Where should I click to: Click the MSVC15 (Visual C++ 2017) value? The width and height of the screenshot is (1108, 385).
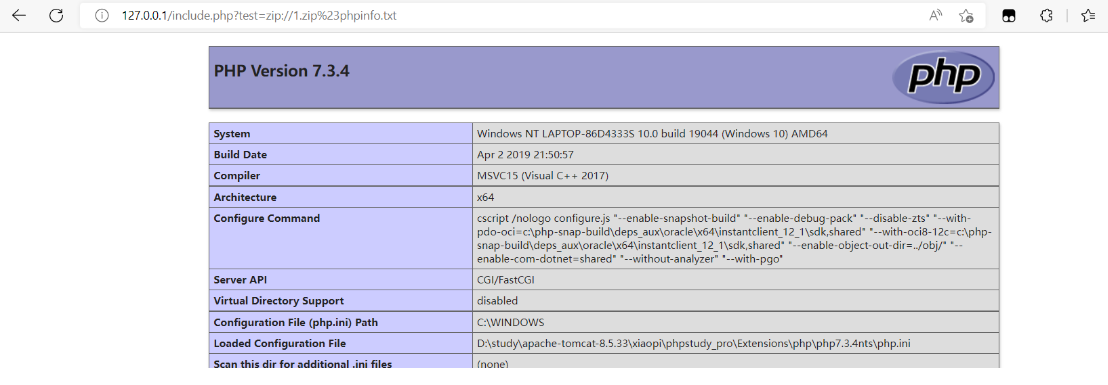tap(543, 175)
